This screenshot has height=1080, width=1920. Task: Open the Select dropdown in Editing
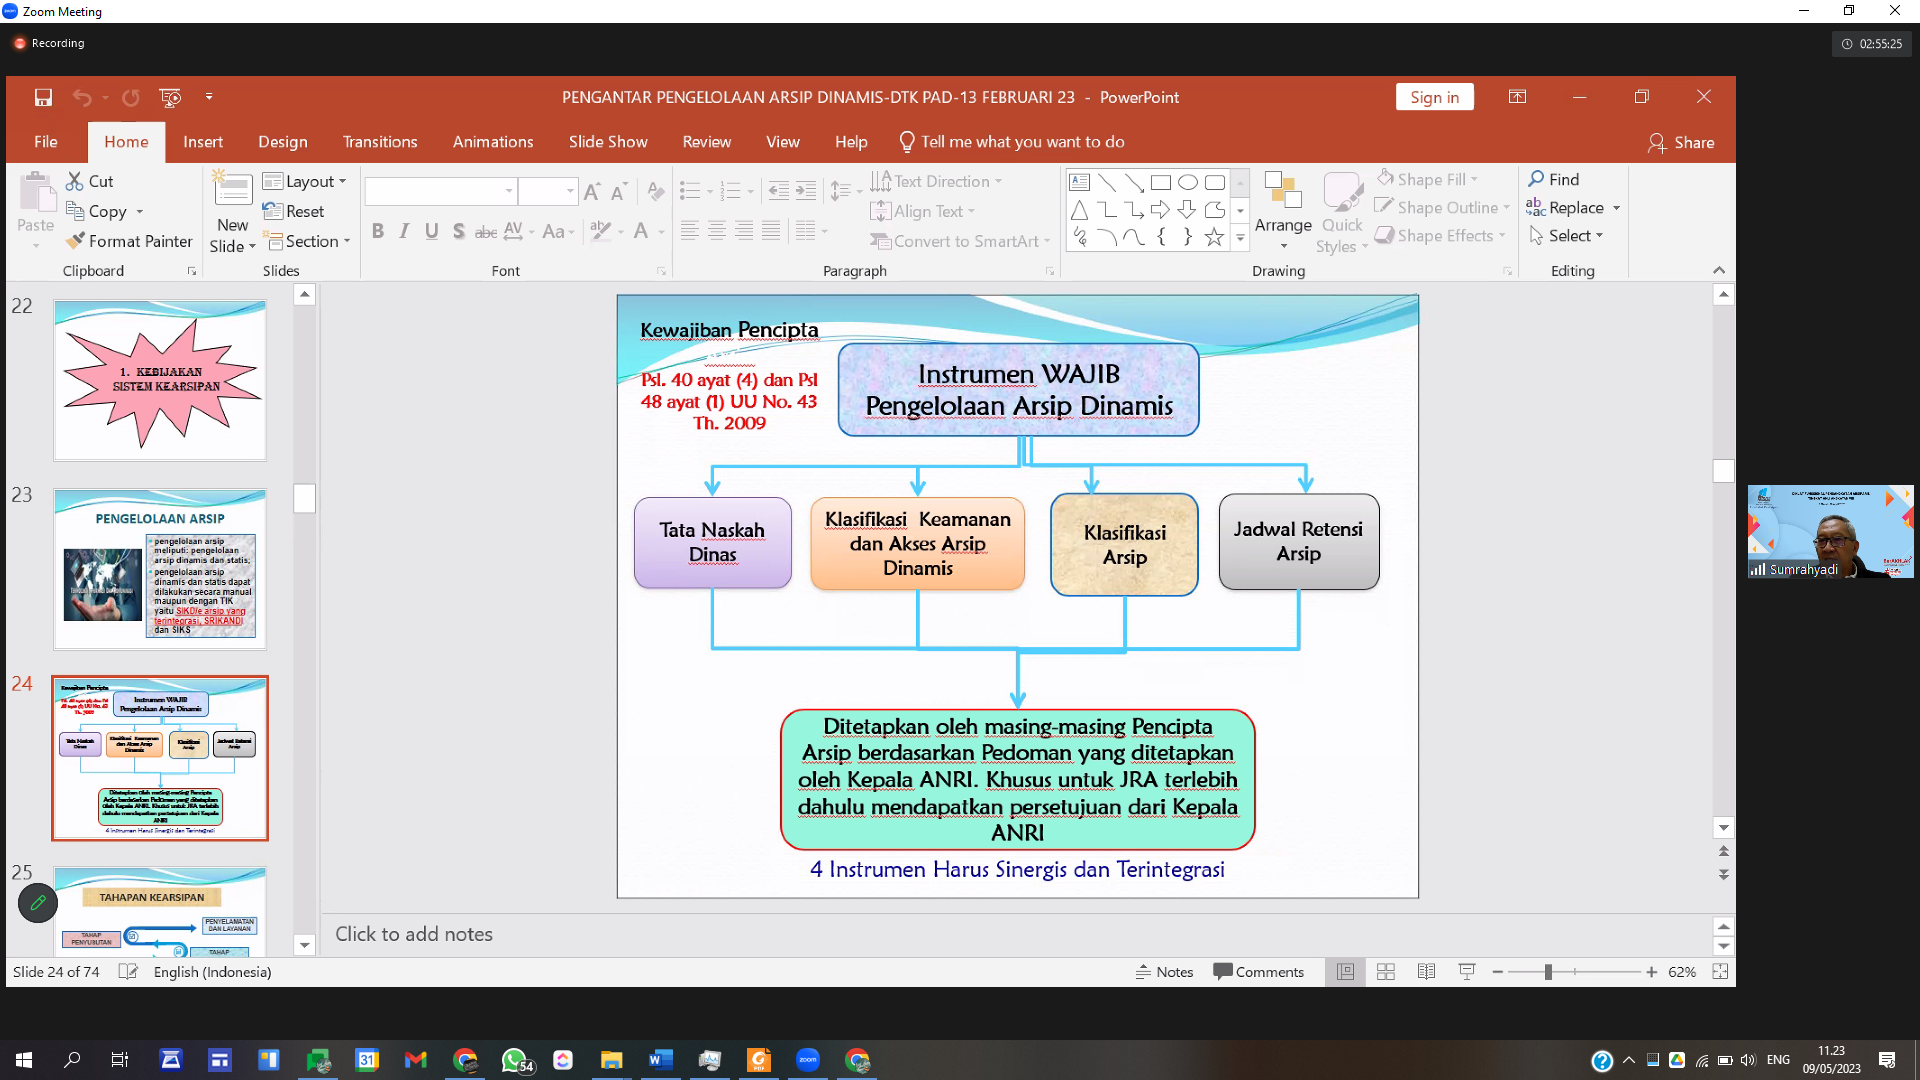click(x=1566, y=236)
